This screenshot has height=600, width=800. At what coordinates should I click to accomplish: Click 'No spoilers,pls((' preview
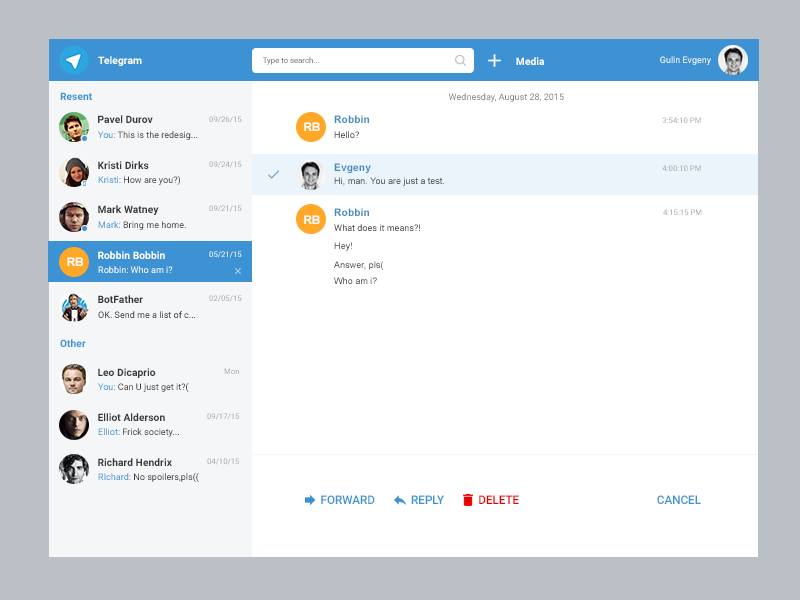point(166,477)
